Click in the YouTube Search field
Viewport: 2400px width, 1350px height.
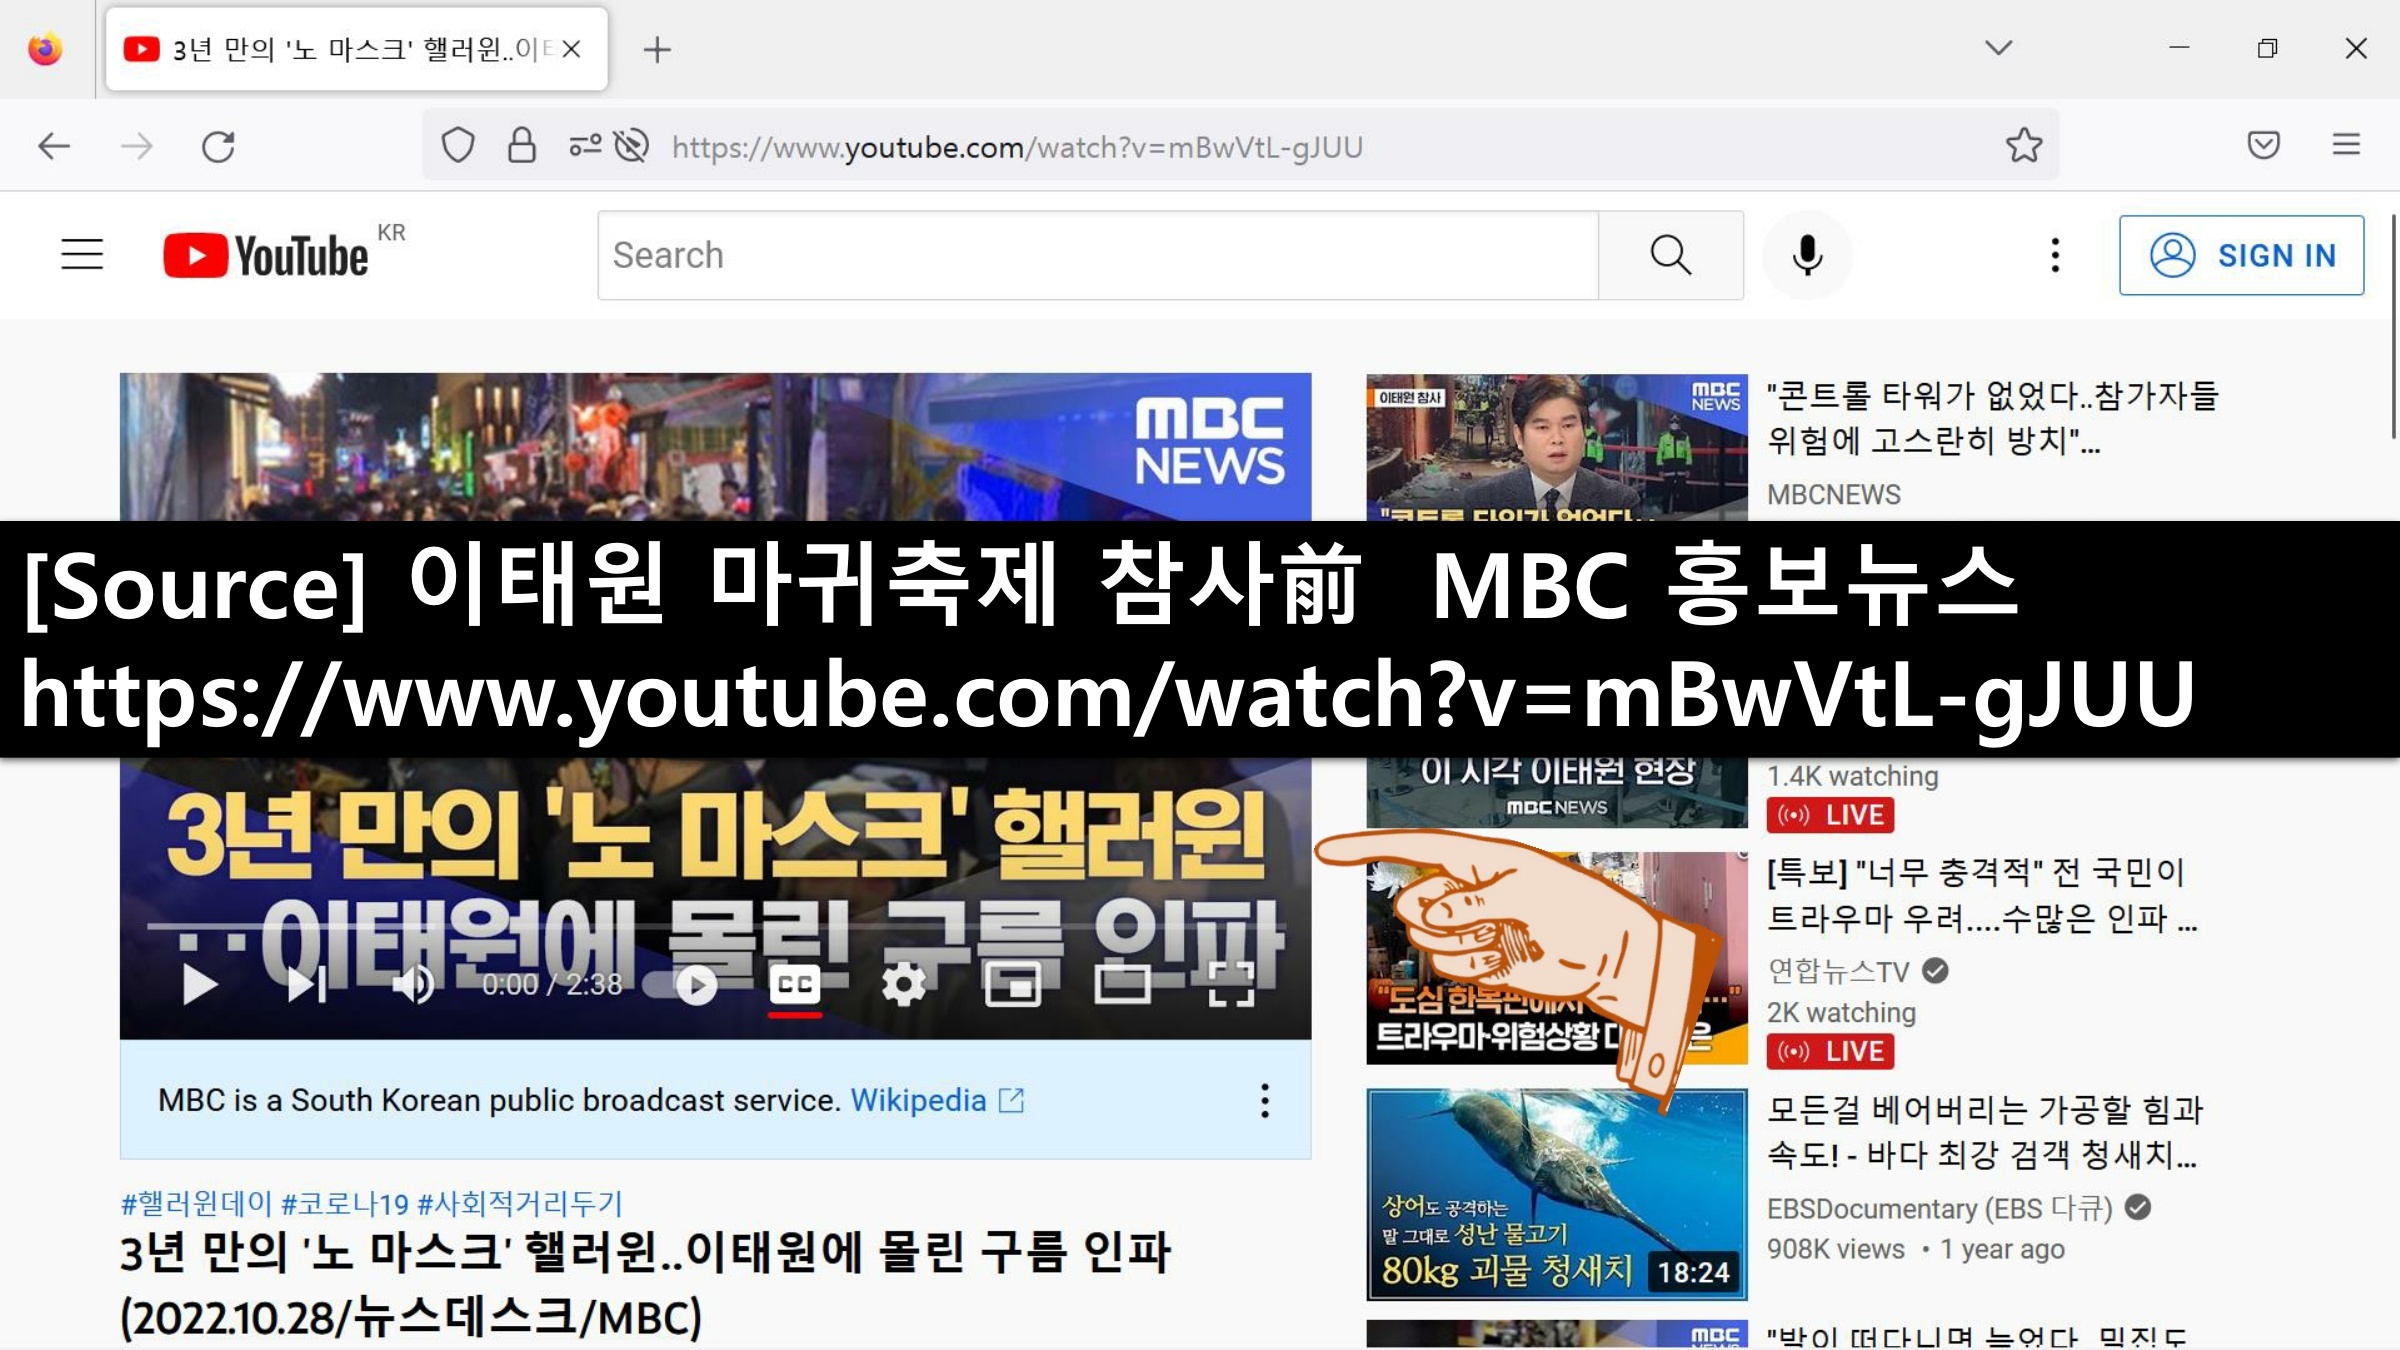click(1097, 255)
